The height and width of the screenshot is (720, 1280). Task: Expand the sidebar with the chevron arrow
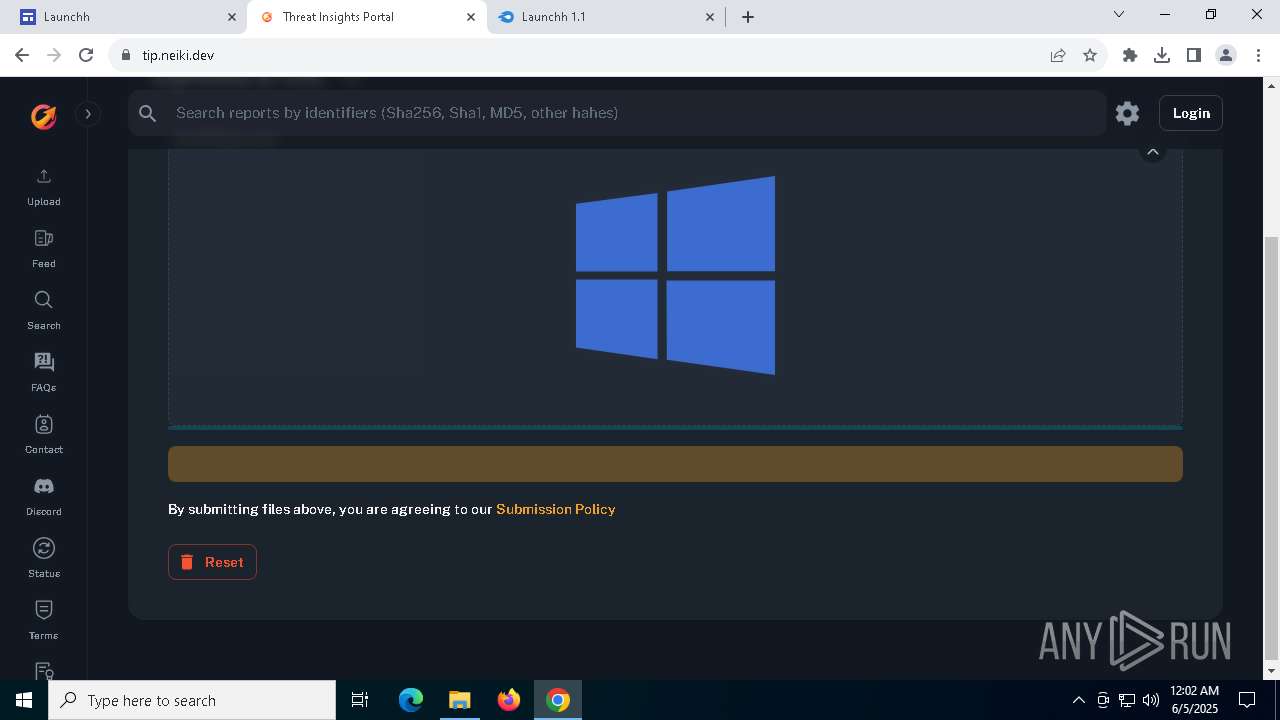88,114
